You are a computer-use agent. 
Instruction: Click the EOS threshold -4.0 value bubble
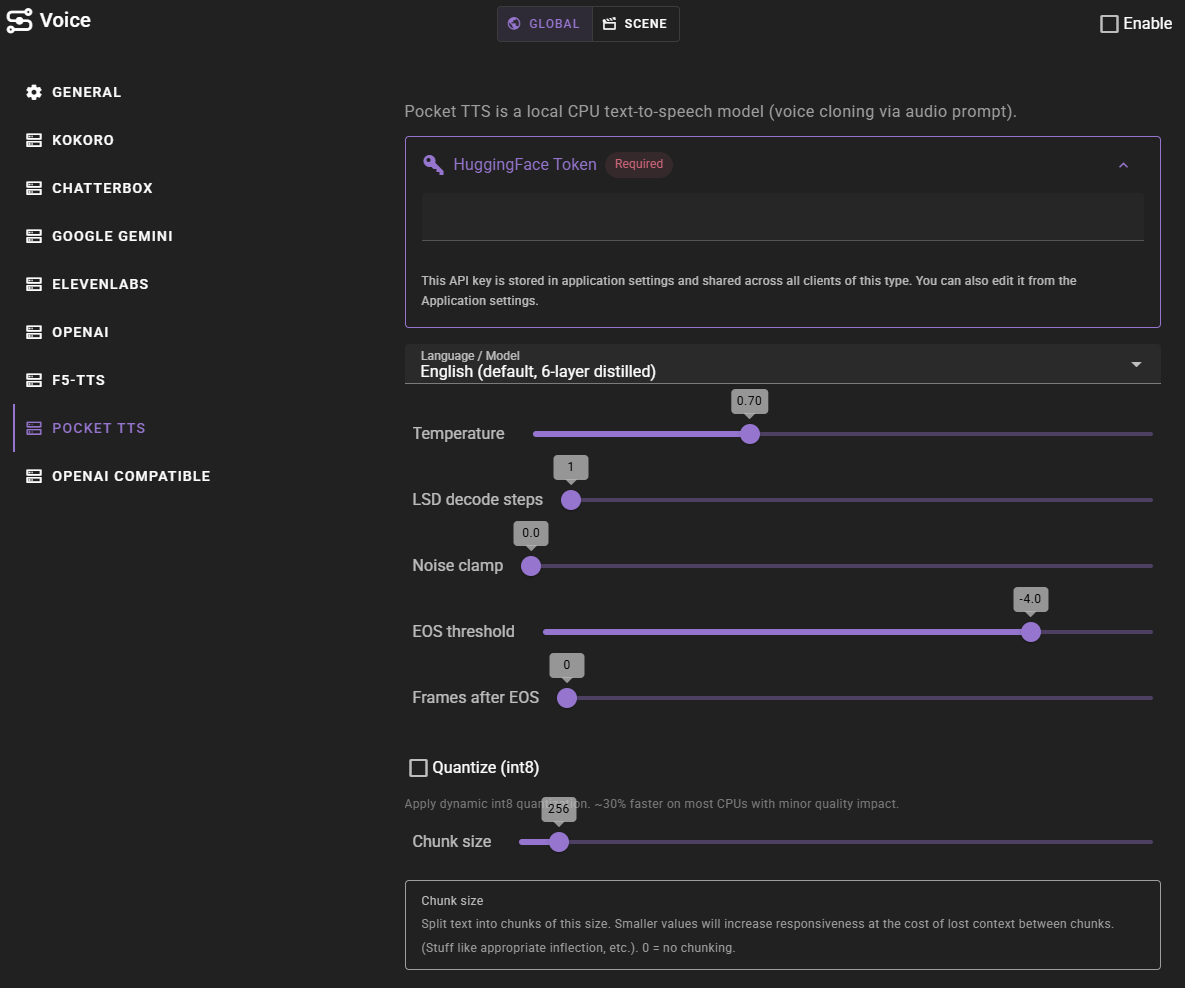click(x=1031, y=599)
